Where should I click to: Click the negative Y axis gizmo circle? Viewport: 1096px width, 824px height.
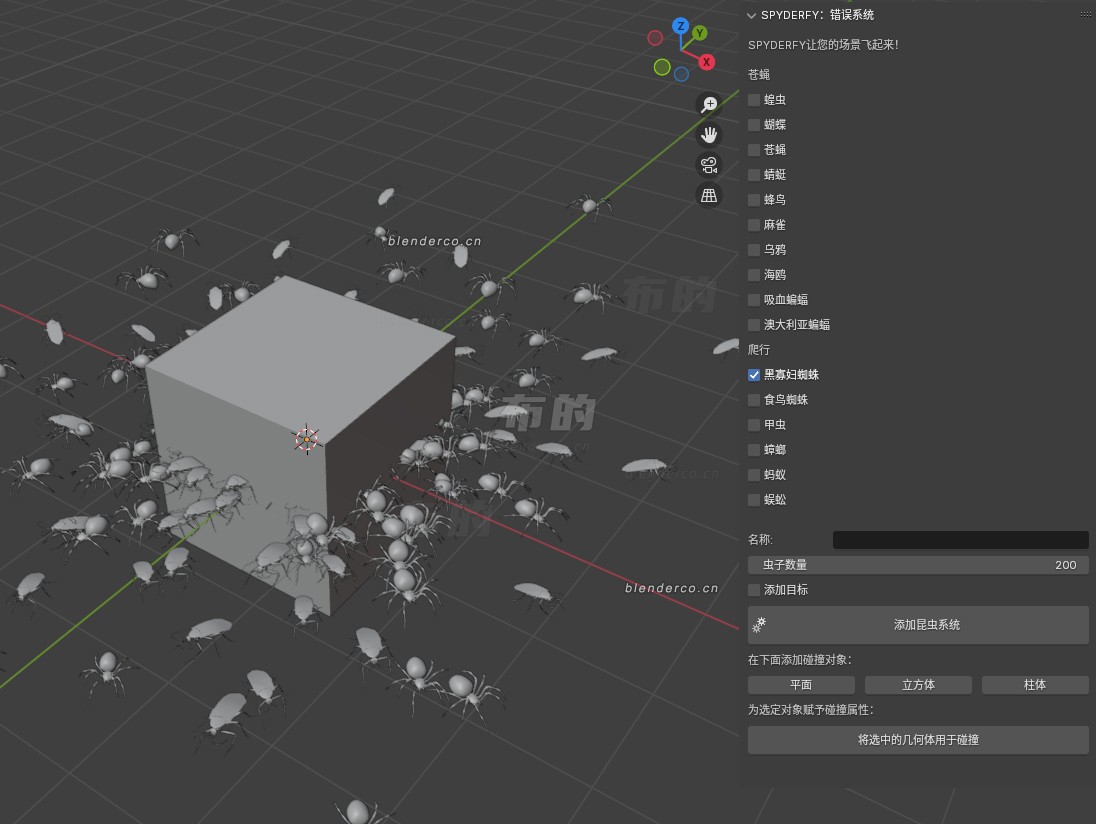pyautogui.click(x=662, y=67)
